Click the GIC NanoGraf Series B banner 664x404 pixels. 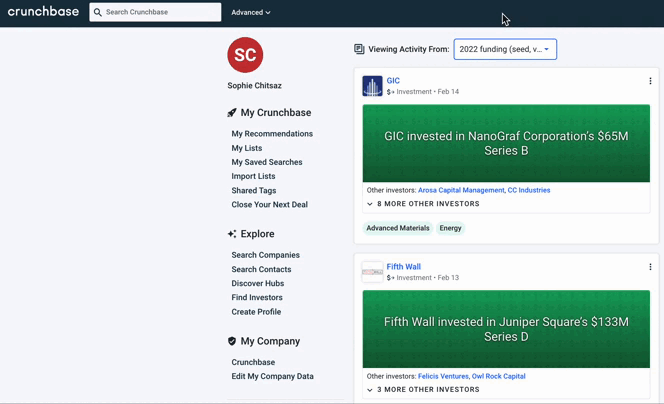pos(506,143)
